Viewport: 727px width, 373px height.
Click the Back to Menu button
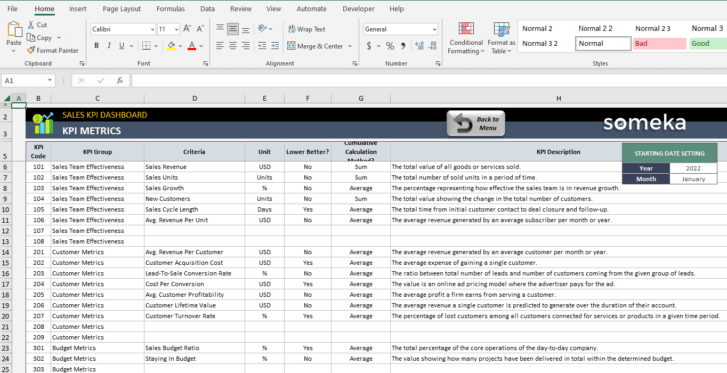476,124
